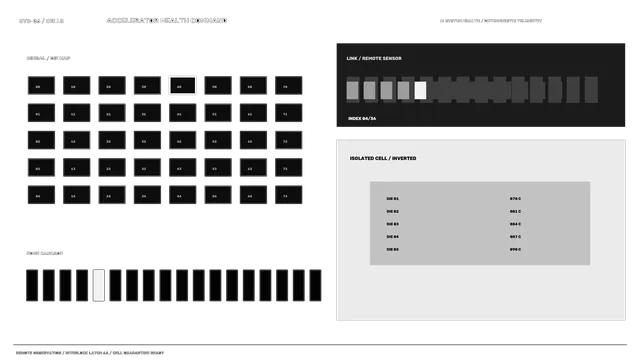Select the DIE 04 row label
640x360 pixels.
click(x=393, y=237)
